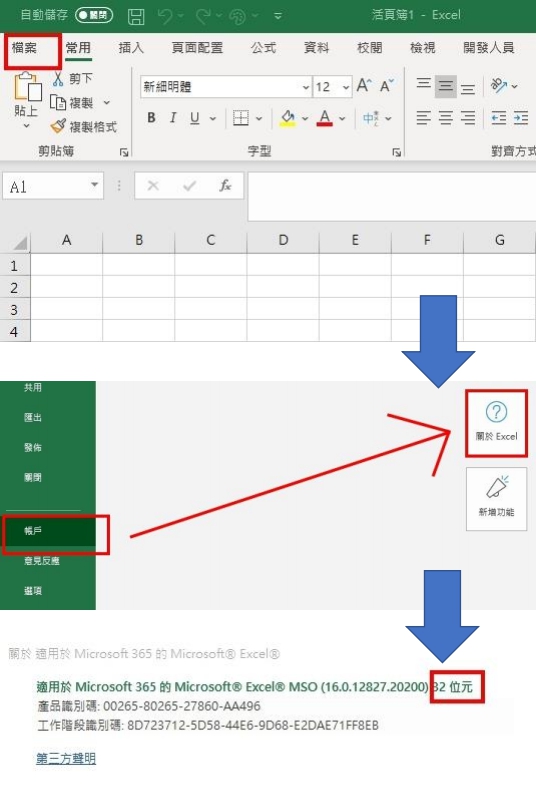Open the font size dropdown
Viewport: 536px width, 792px height.
tap(346, 87)
